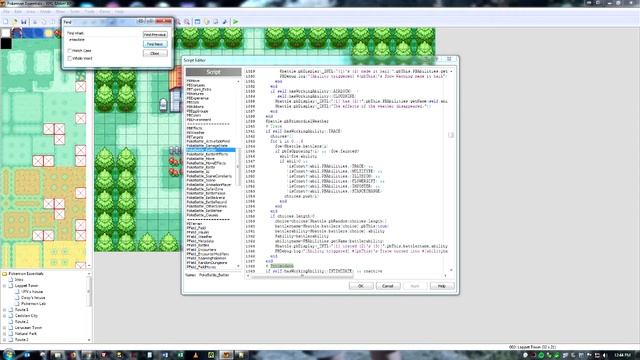Open the Database toolbar icon
This screenshot has width=640, height=360.
(x=198, y=22)
